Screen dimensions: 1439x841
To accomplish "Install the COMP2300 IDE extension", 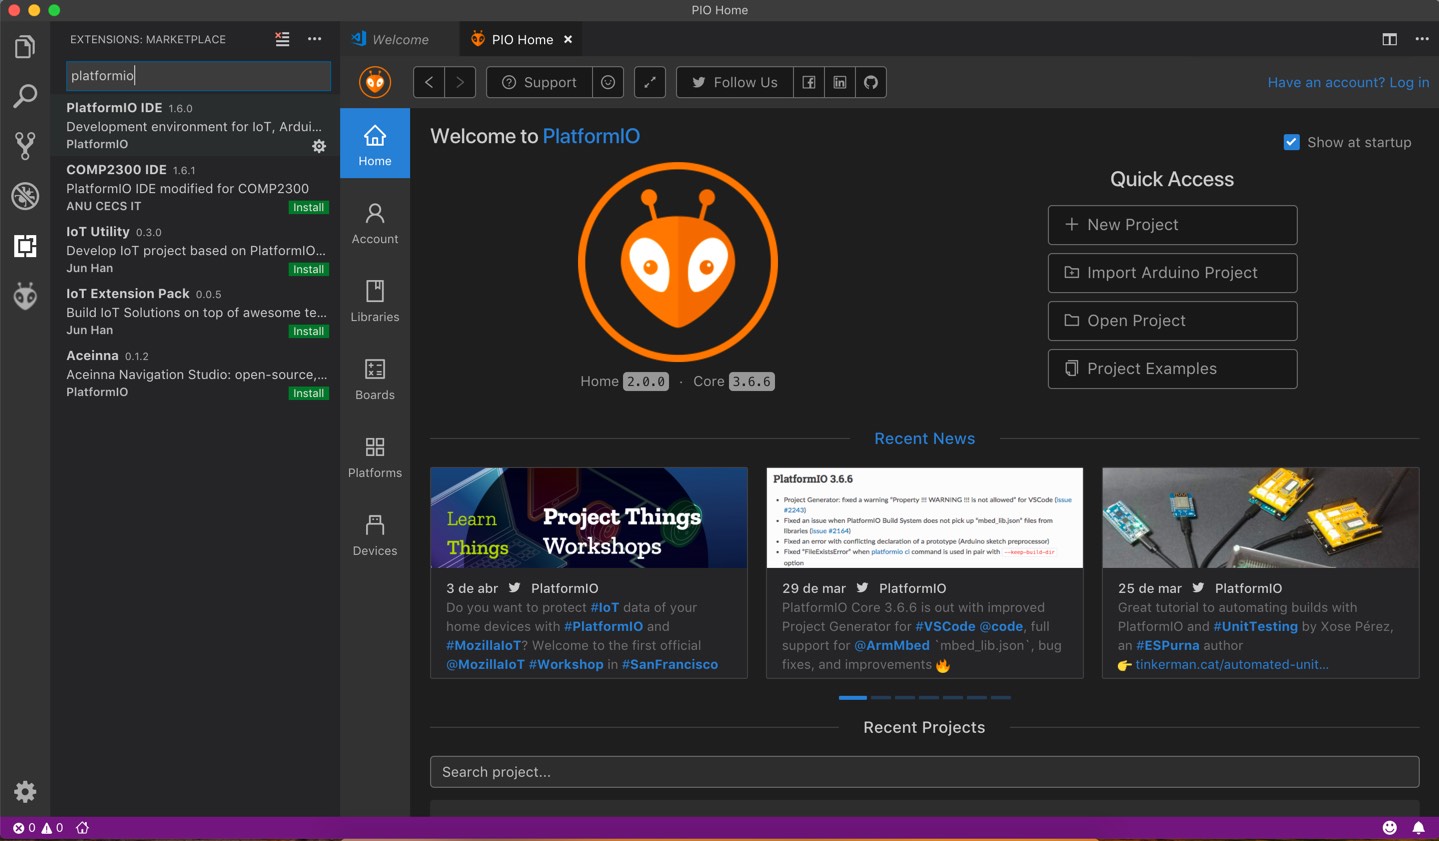I will pos(308,208).
